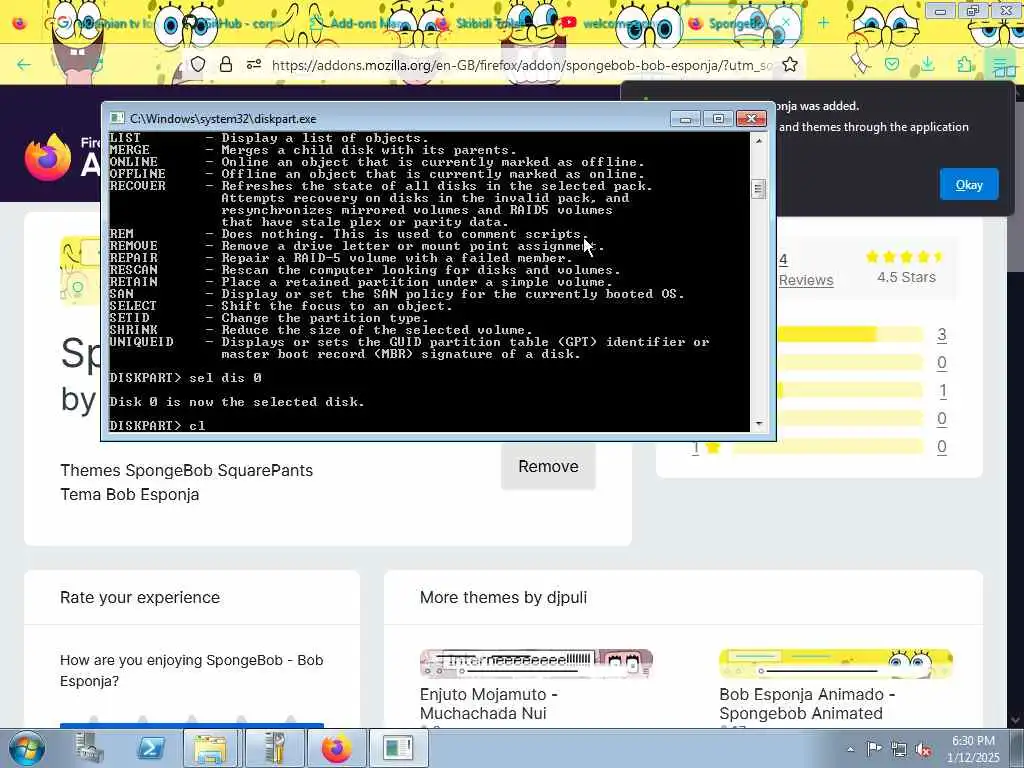Open Bob Esponja Animado - Spongebob Animated link

[x=807, y=704]
